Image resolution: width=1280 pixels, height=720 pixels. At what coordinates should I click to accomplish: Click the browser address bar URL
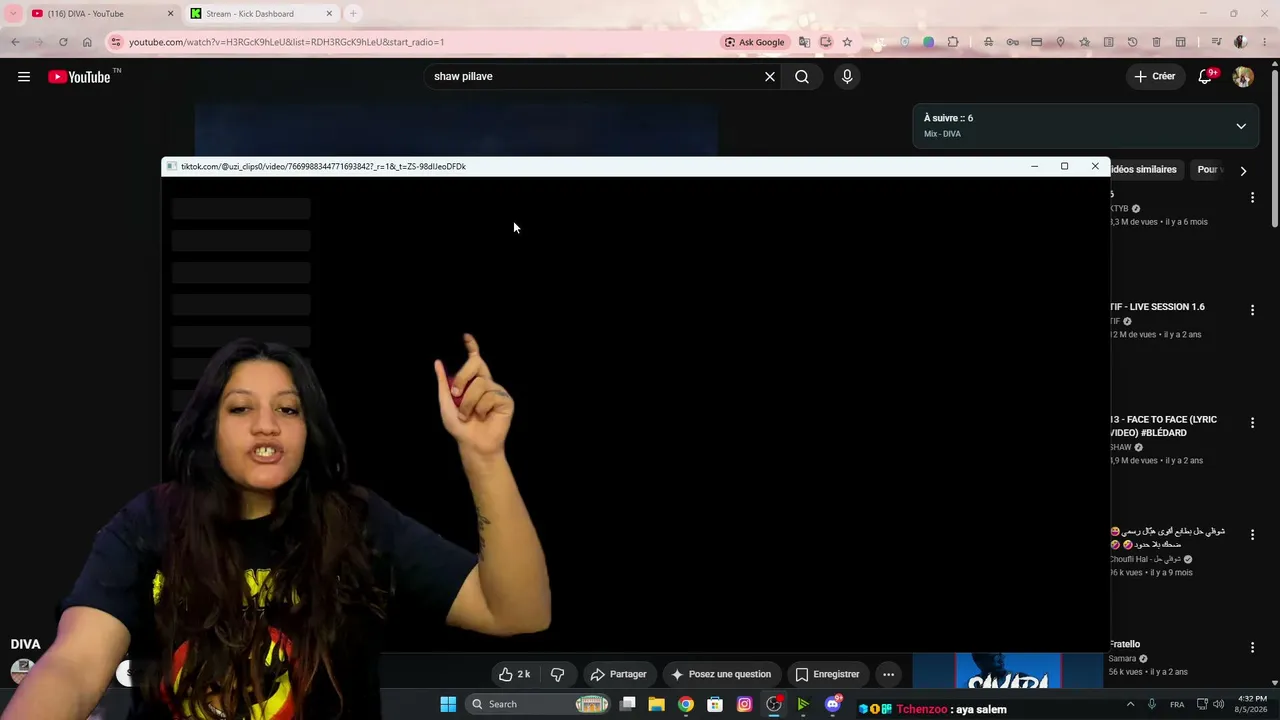(287, 42)
